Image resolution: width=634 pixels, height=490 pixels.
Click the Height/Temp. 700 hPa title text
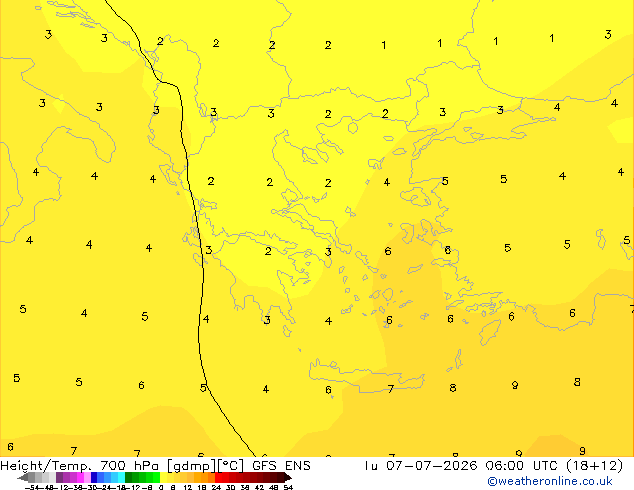79,466
